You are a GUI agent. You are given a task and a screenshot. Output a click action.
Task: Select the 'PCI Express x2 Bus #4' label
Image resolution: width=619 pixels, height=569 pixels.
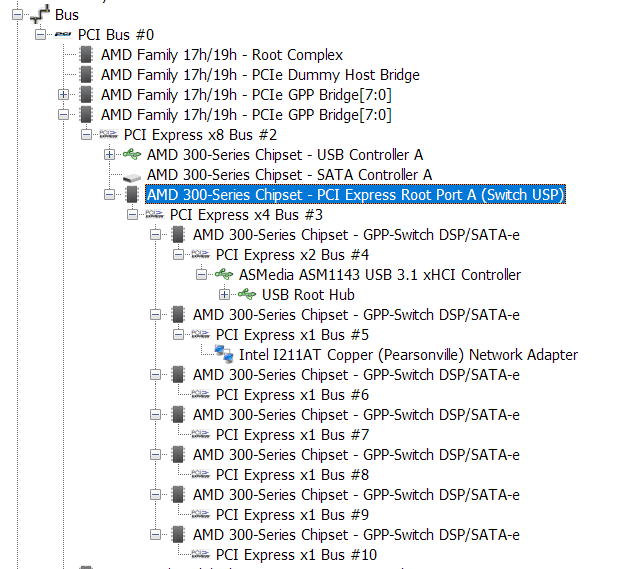coord(293,255)
